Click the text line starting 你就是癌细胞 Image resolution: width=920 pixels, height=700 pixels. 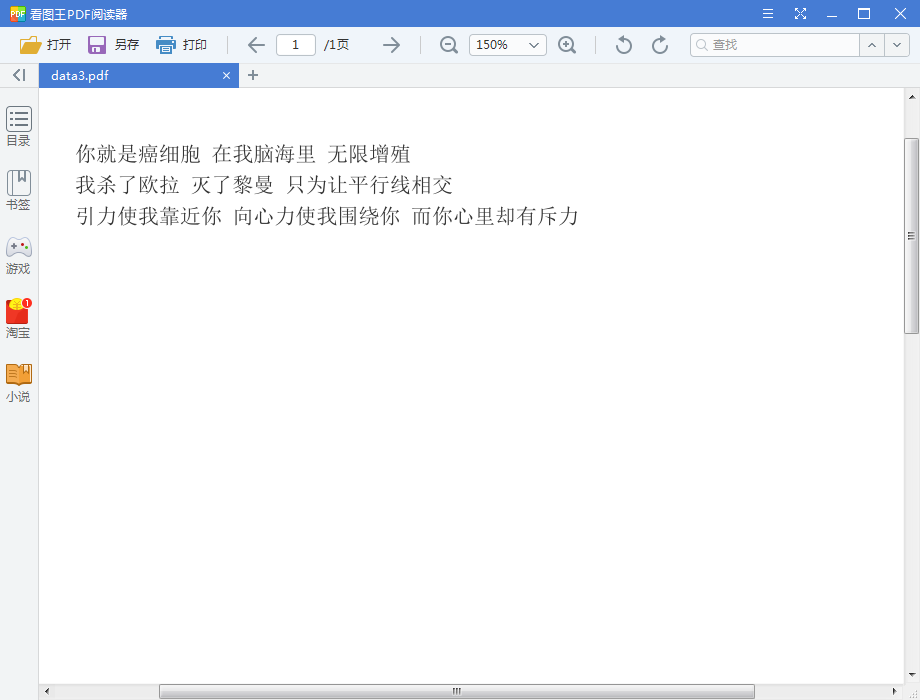coord(243,154)
